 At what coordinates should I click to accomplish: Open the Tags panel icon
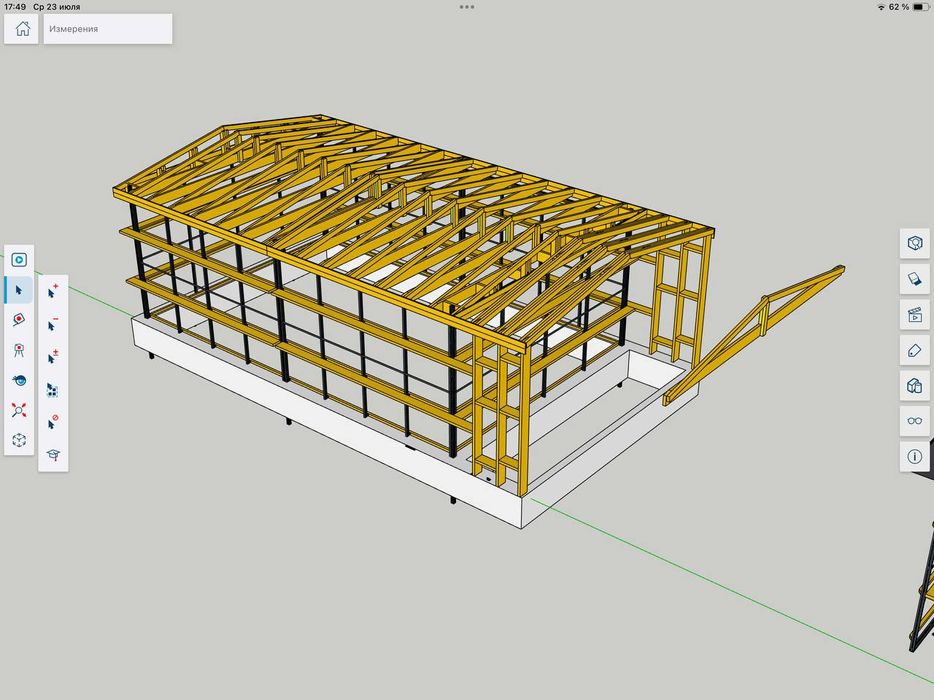click(914, 351)
